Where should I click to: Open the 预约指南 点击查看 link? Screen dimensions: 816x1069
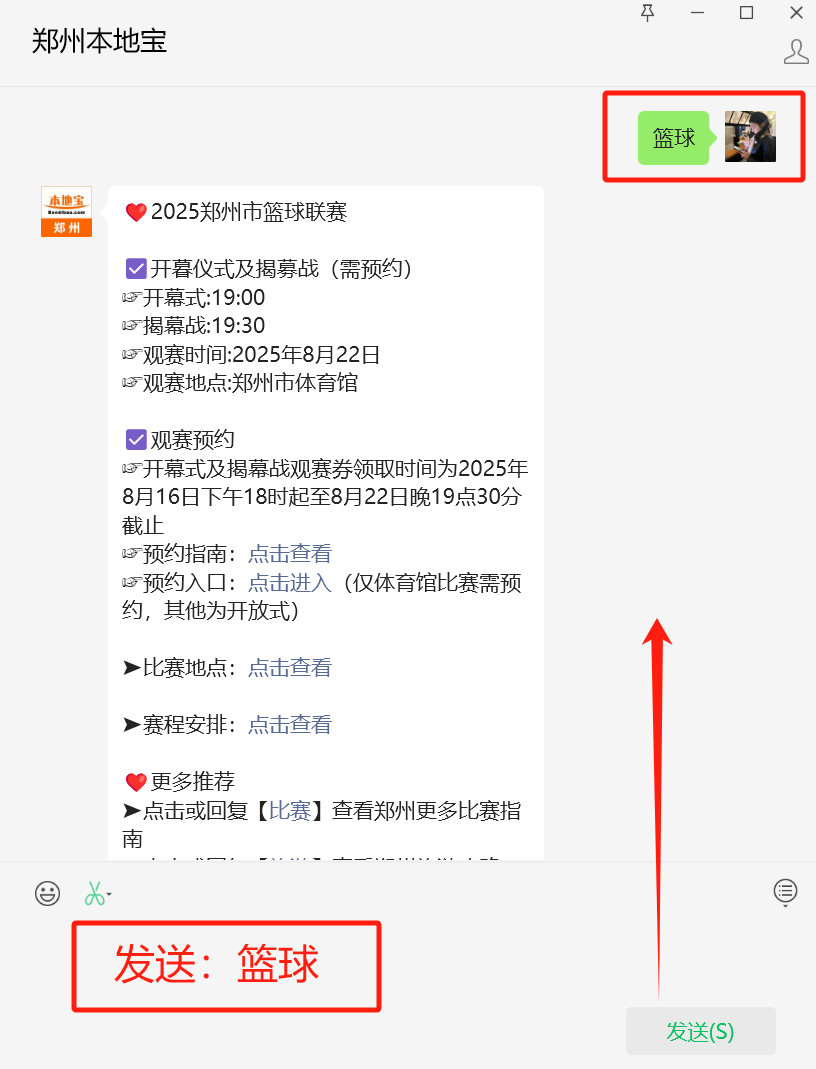(290, 554)
